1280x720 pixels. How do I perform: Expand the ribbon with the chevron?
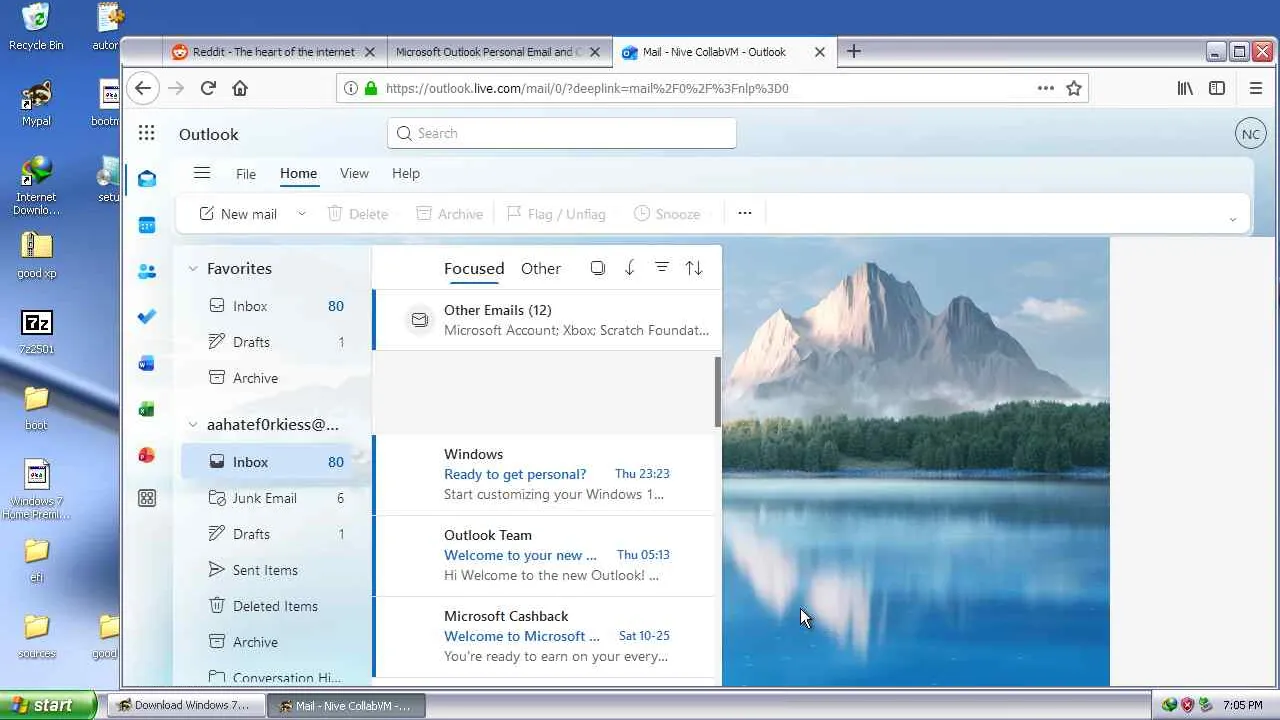coord(1232,219)
